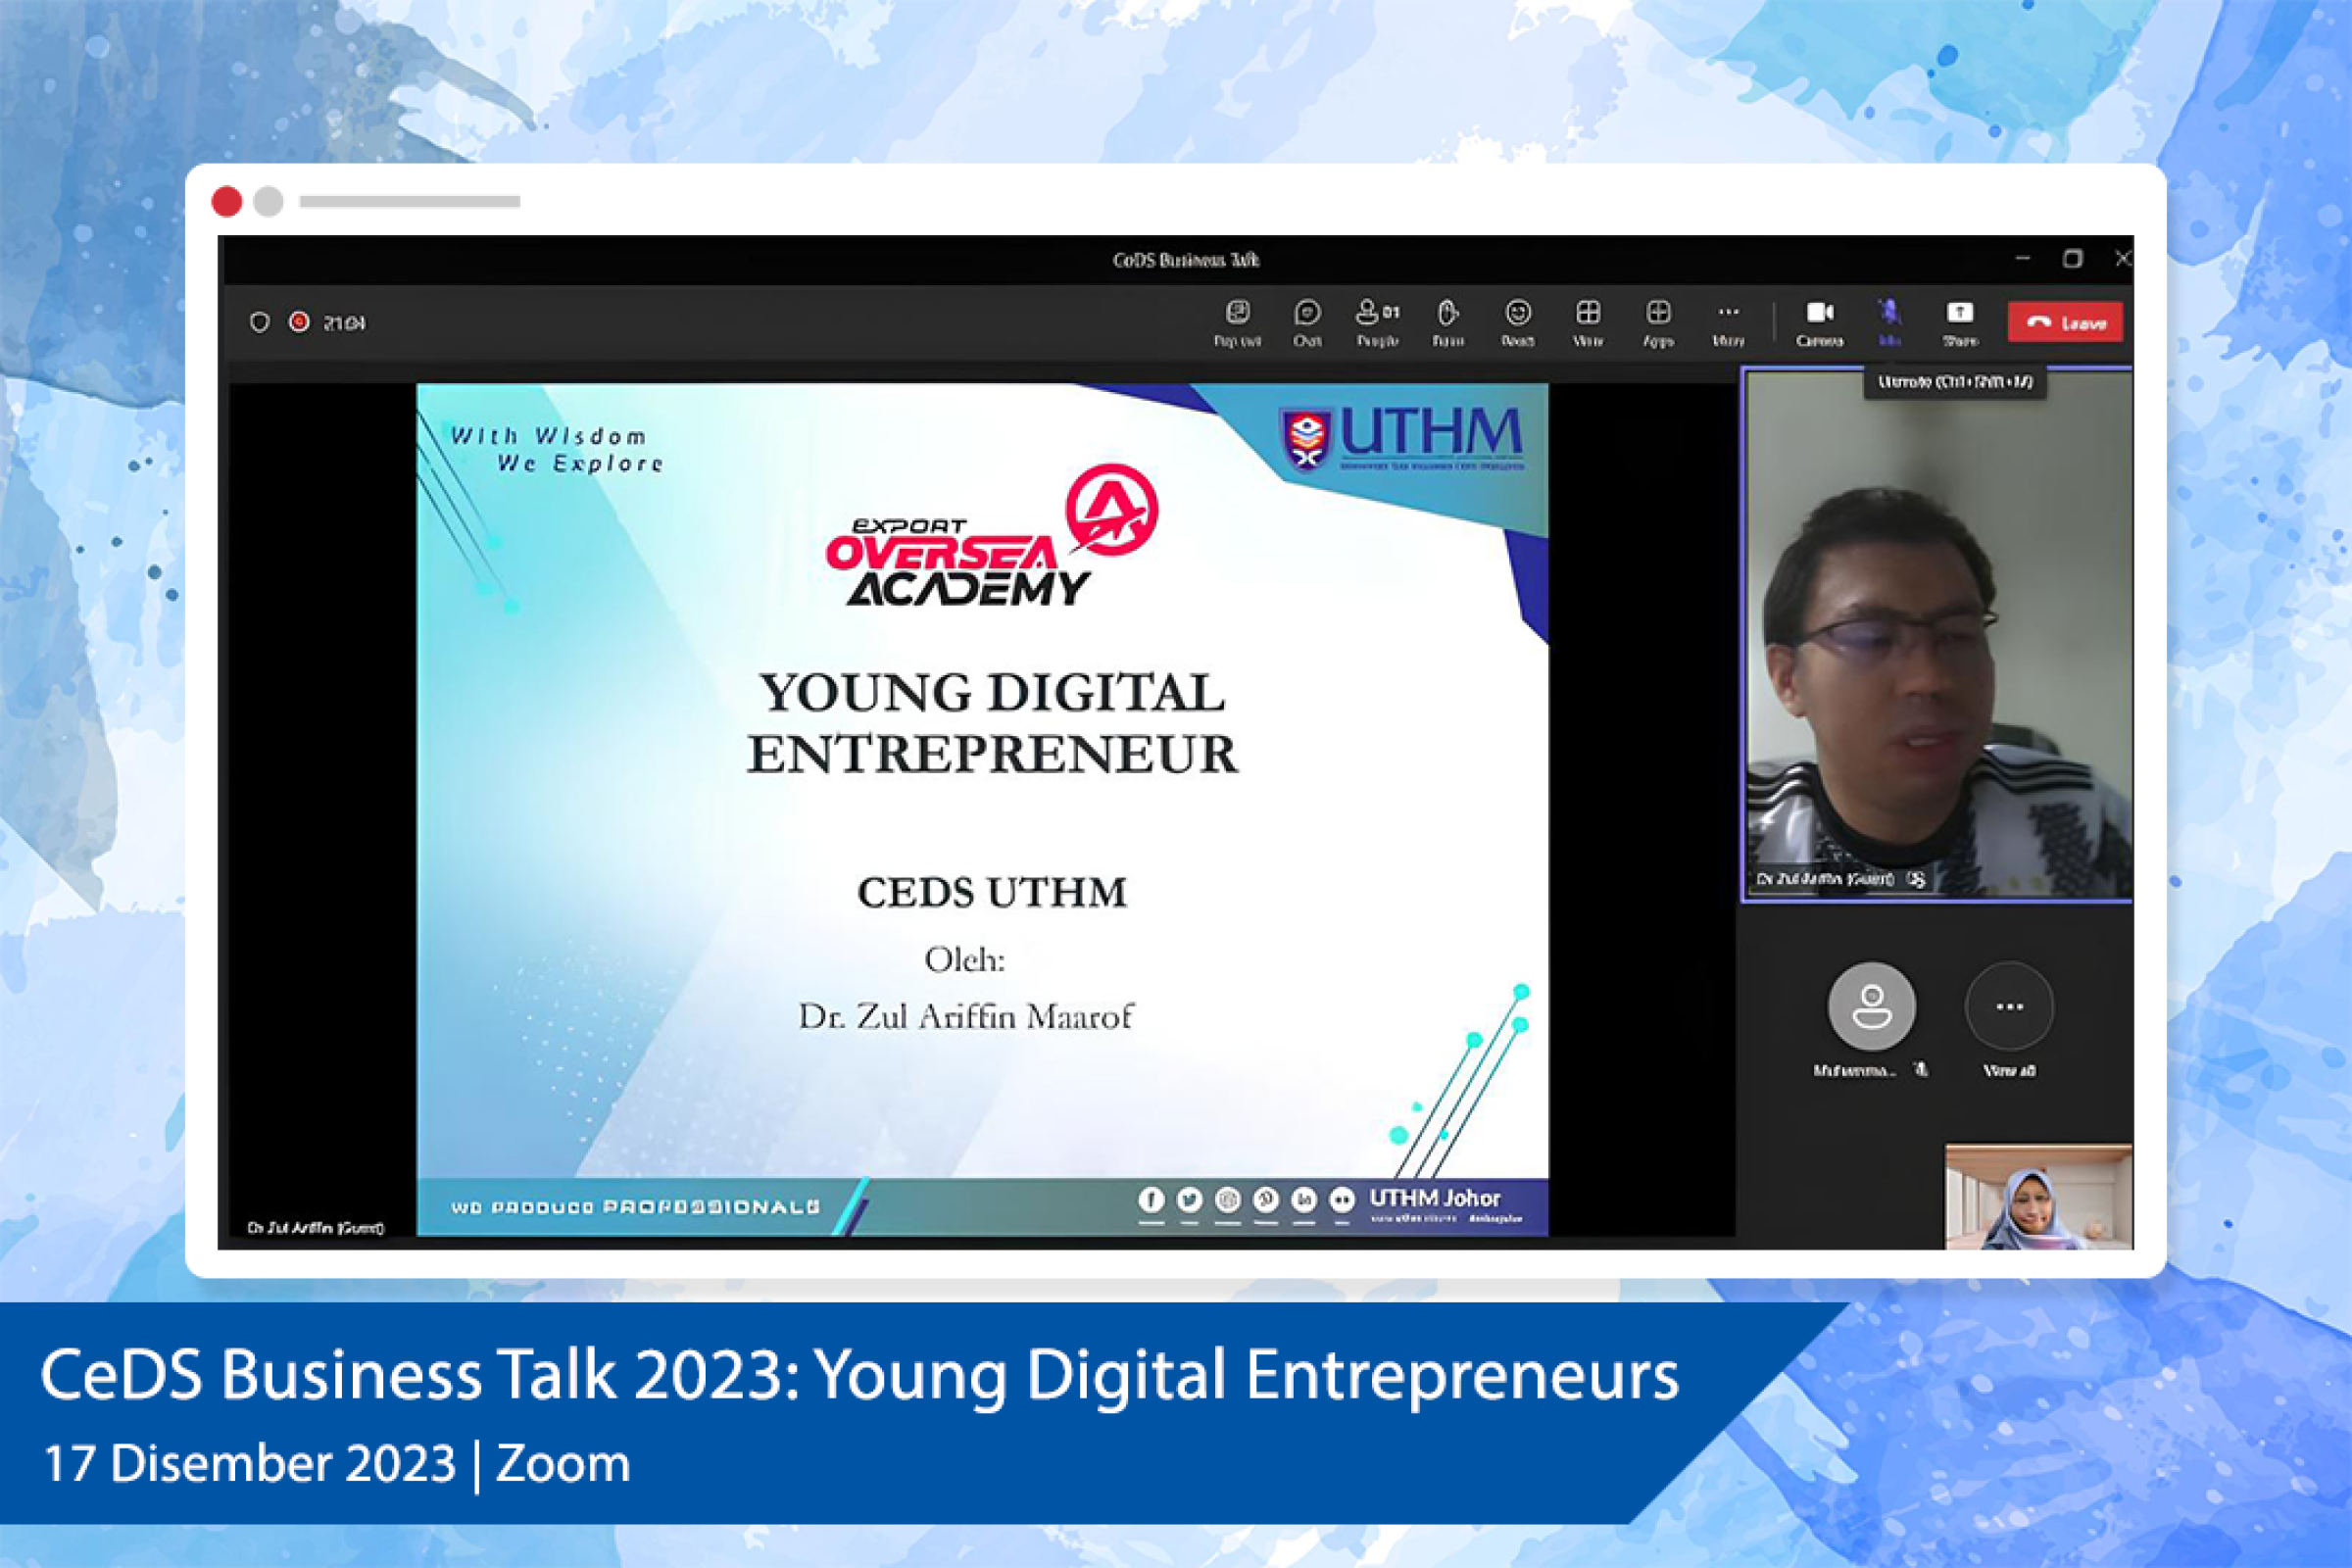Open the Share content tray
2352x1568 pixels.
1960,323
